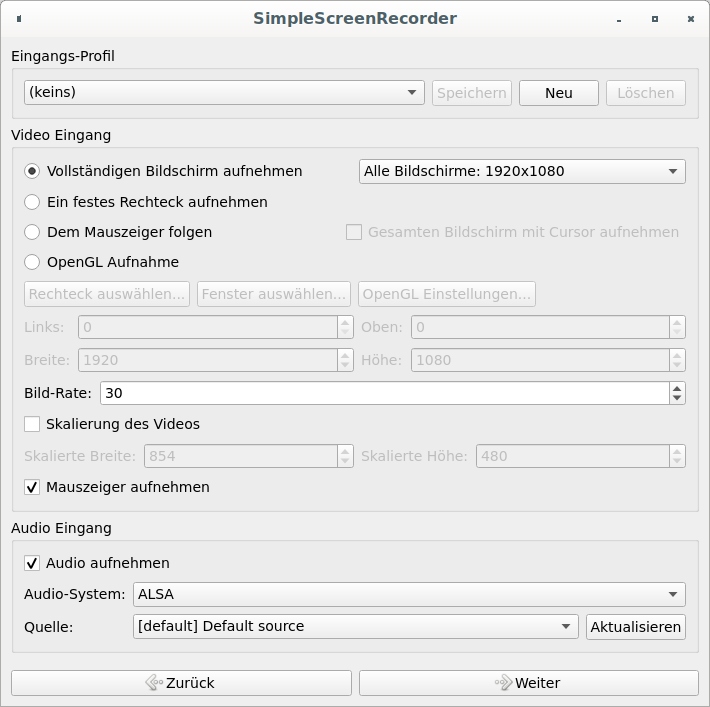710x707 pixels.
Task: Select OpenGL Aufnahme radio button
Action: [x=32, y=262]
